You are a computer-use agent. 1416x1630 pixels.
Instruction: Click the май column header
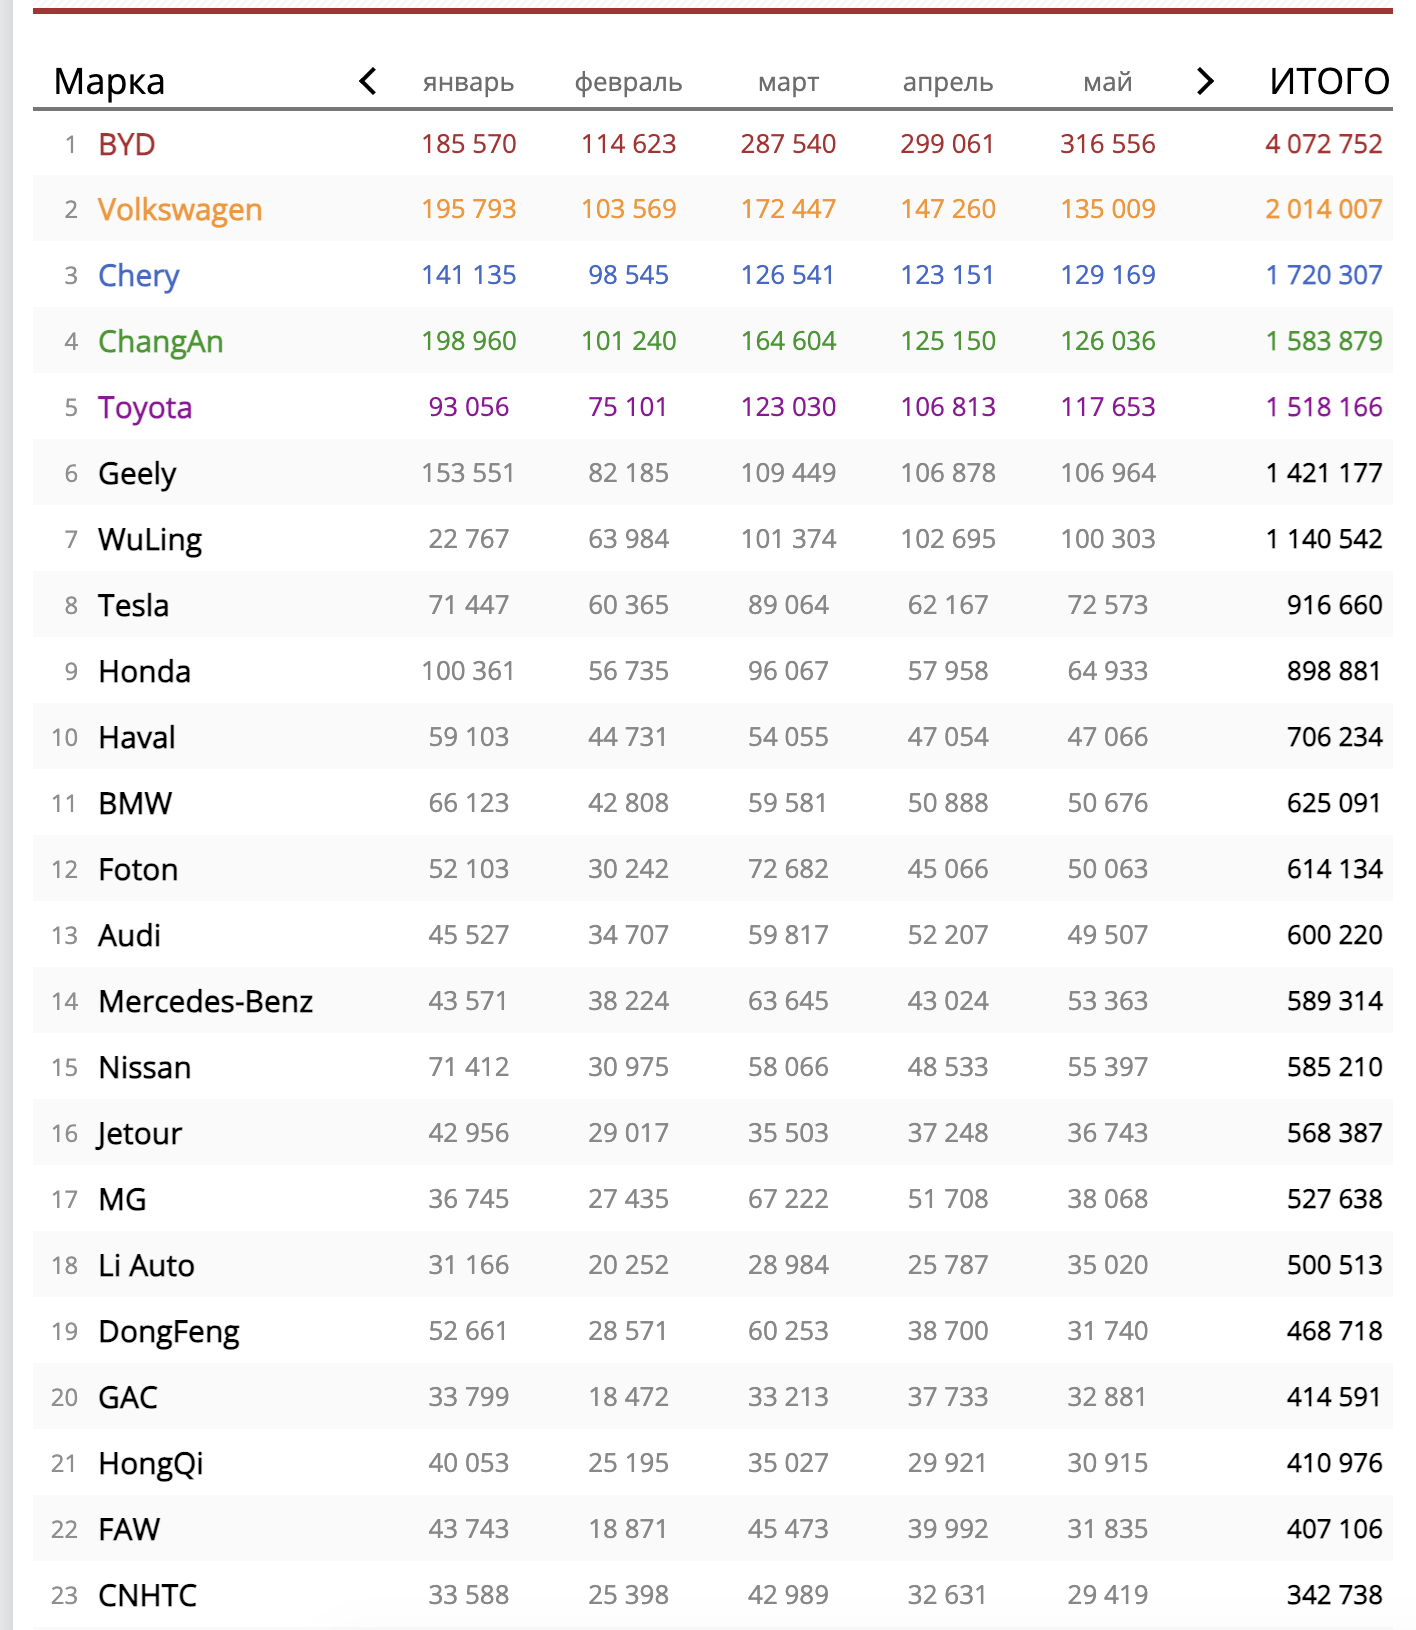tap(1107, 82)
